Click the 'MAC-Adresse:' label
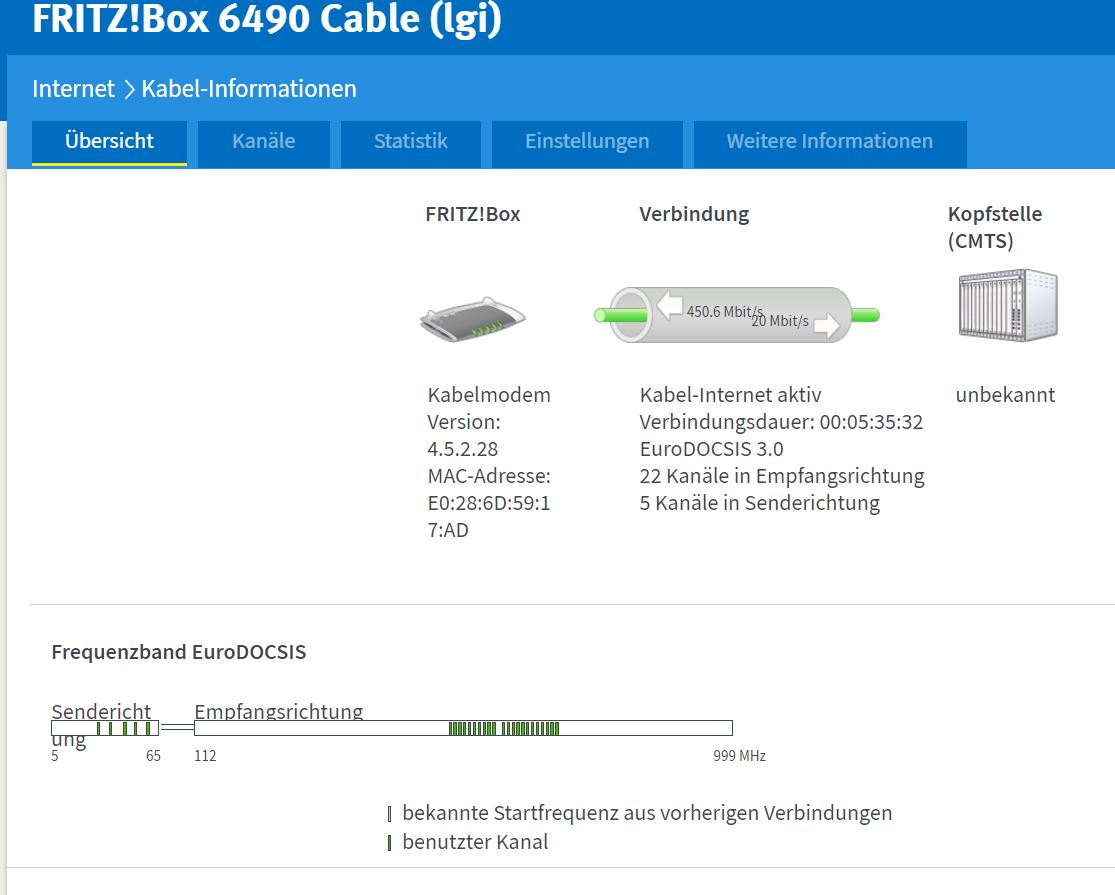The width and height of the screenshot is (1115, 895). click(x=489, y=476)
